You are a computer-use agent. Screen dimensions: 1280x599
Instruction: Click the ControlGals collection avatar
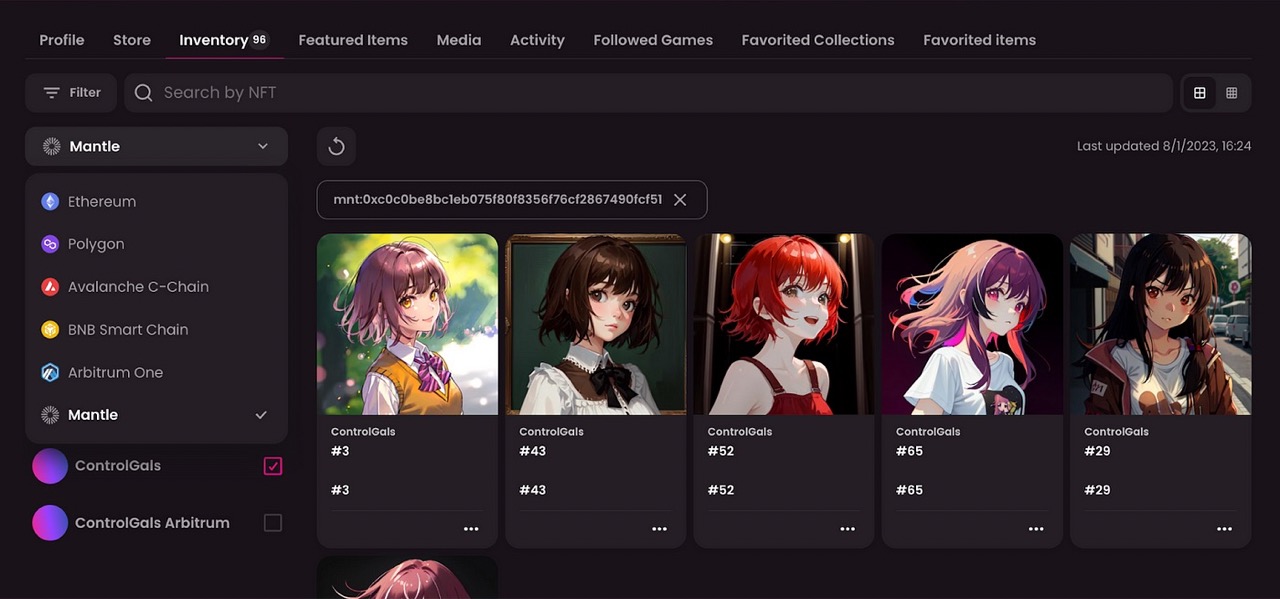(50, 466)
